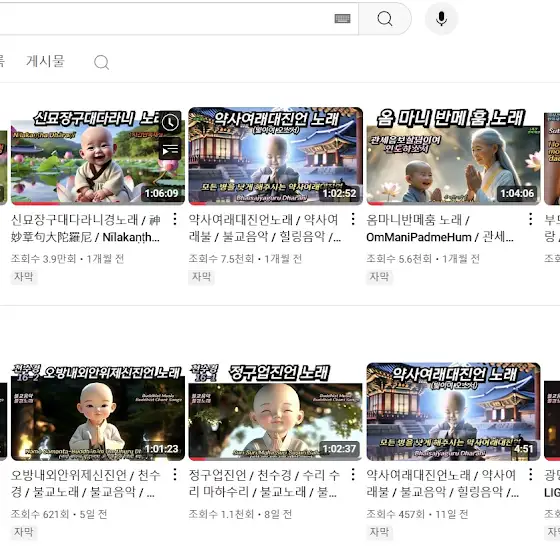Click 자막 badge under 오방내외안위제신진언
Image resolution: width=560 pixels, height=560 pixels.
(x=24, y=532)
